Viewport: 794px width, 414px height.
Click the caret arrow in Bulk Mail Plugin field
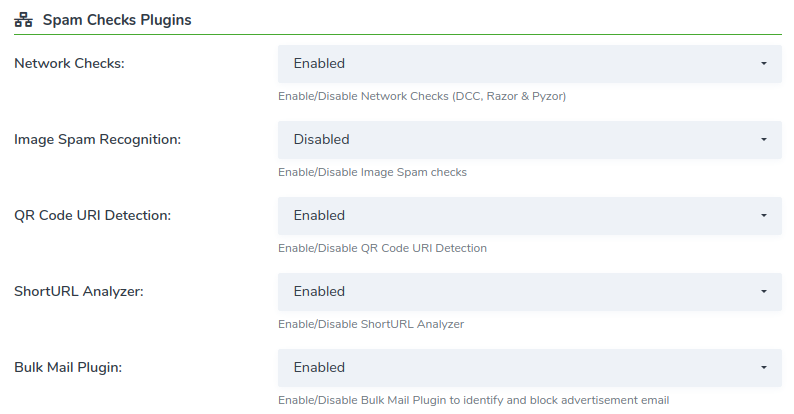click(x=764, y=367)
